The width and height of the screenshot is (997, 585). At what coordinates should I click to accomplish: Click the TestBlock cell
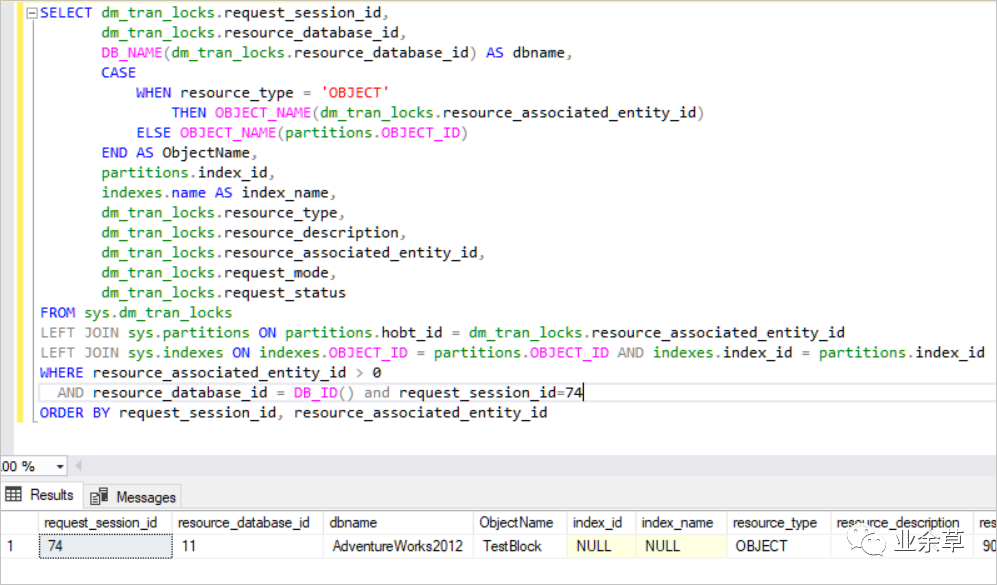(x=520, y=546)
